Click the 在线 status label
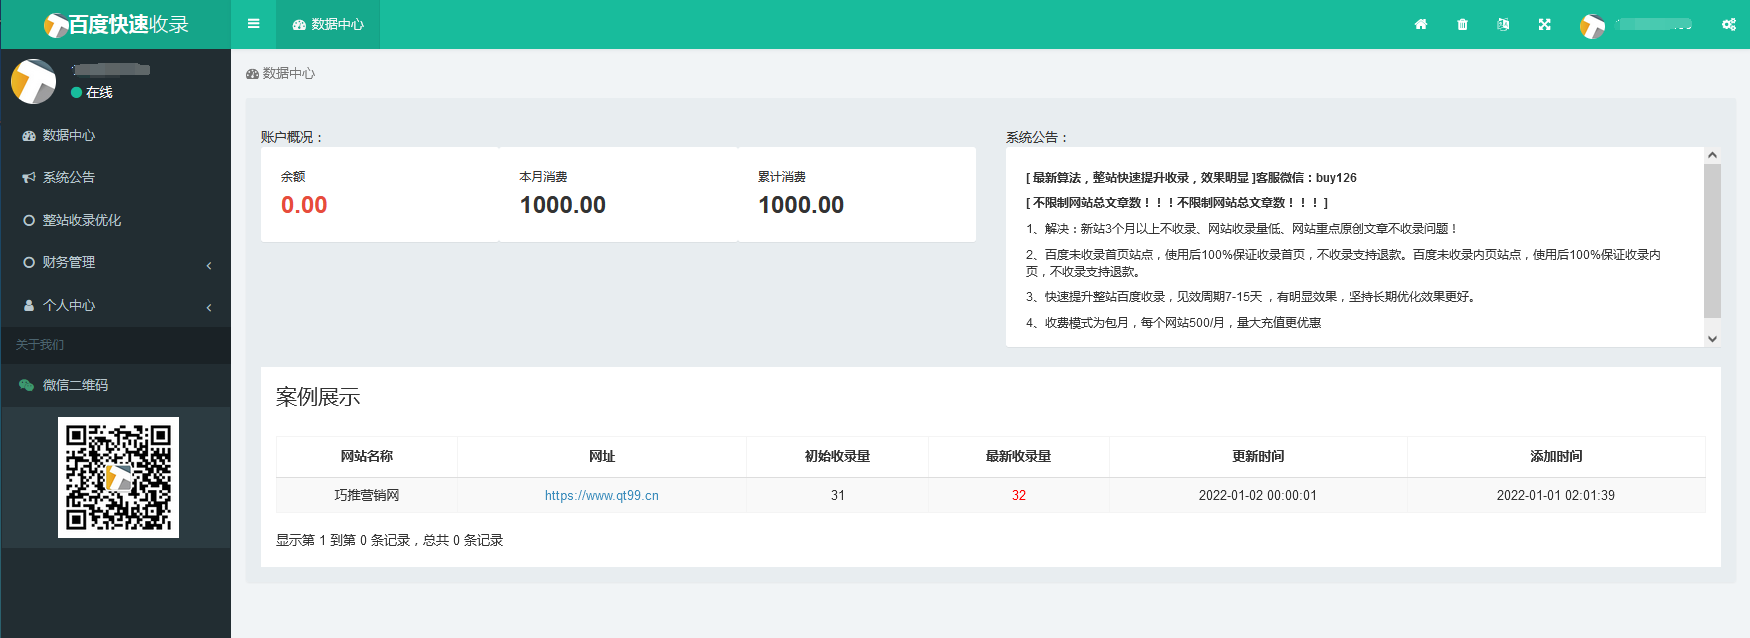Image resolution: width=1750 pixels, height=638 pixels. pos(99,92)
